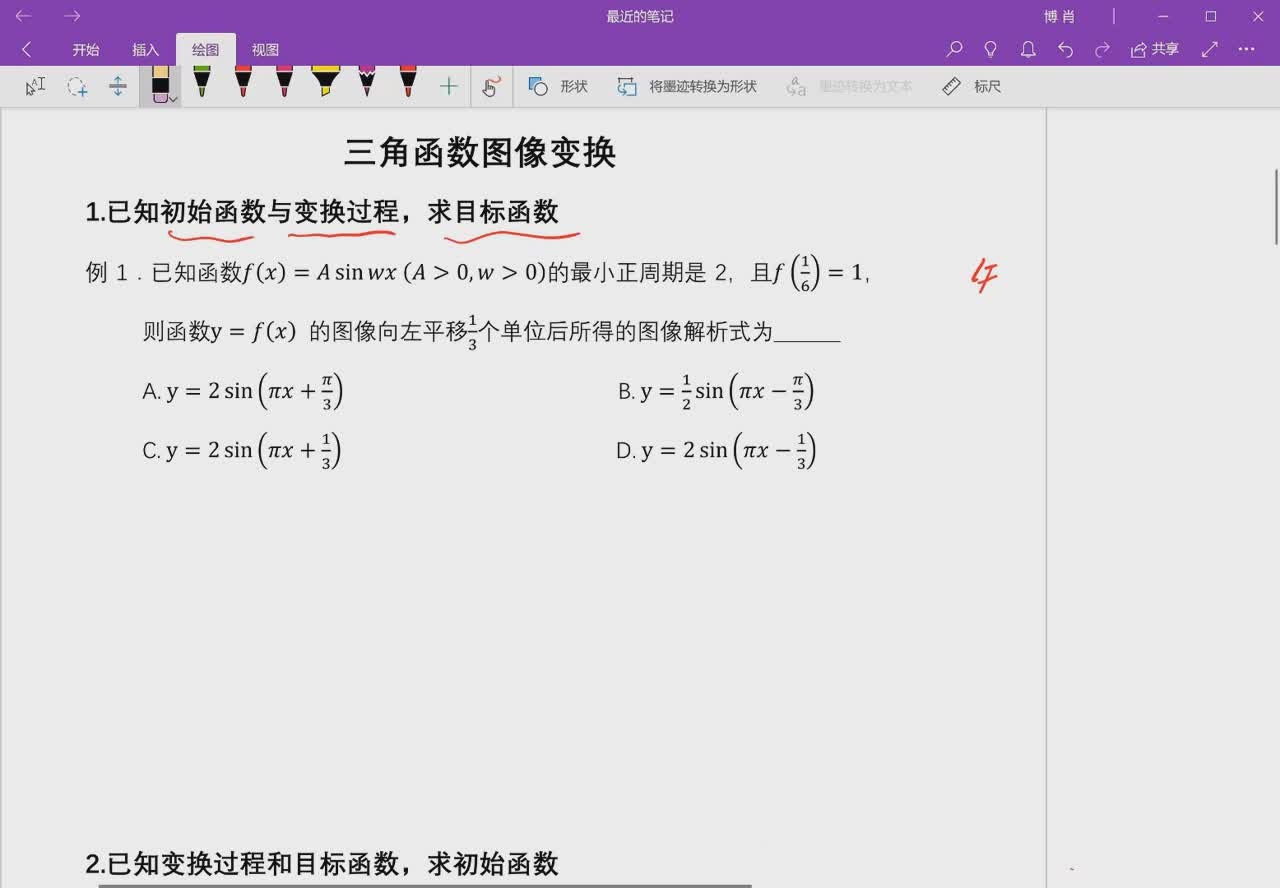Maximize the OneNote window
Viewport: 1280px width, 888px height.
tap(1211, 16)
